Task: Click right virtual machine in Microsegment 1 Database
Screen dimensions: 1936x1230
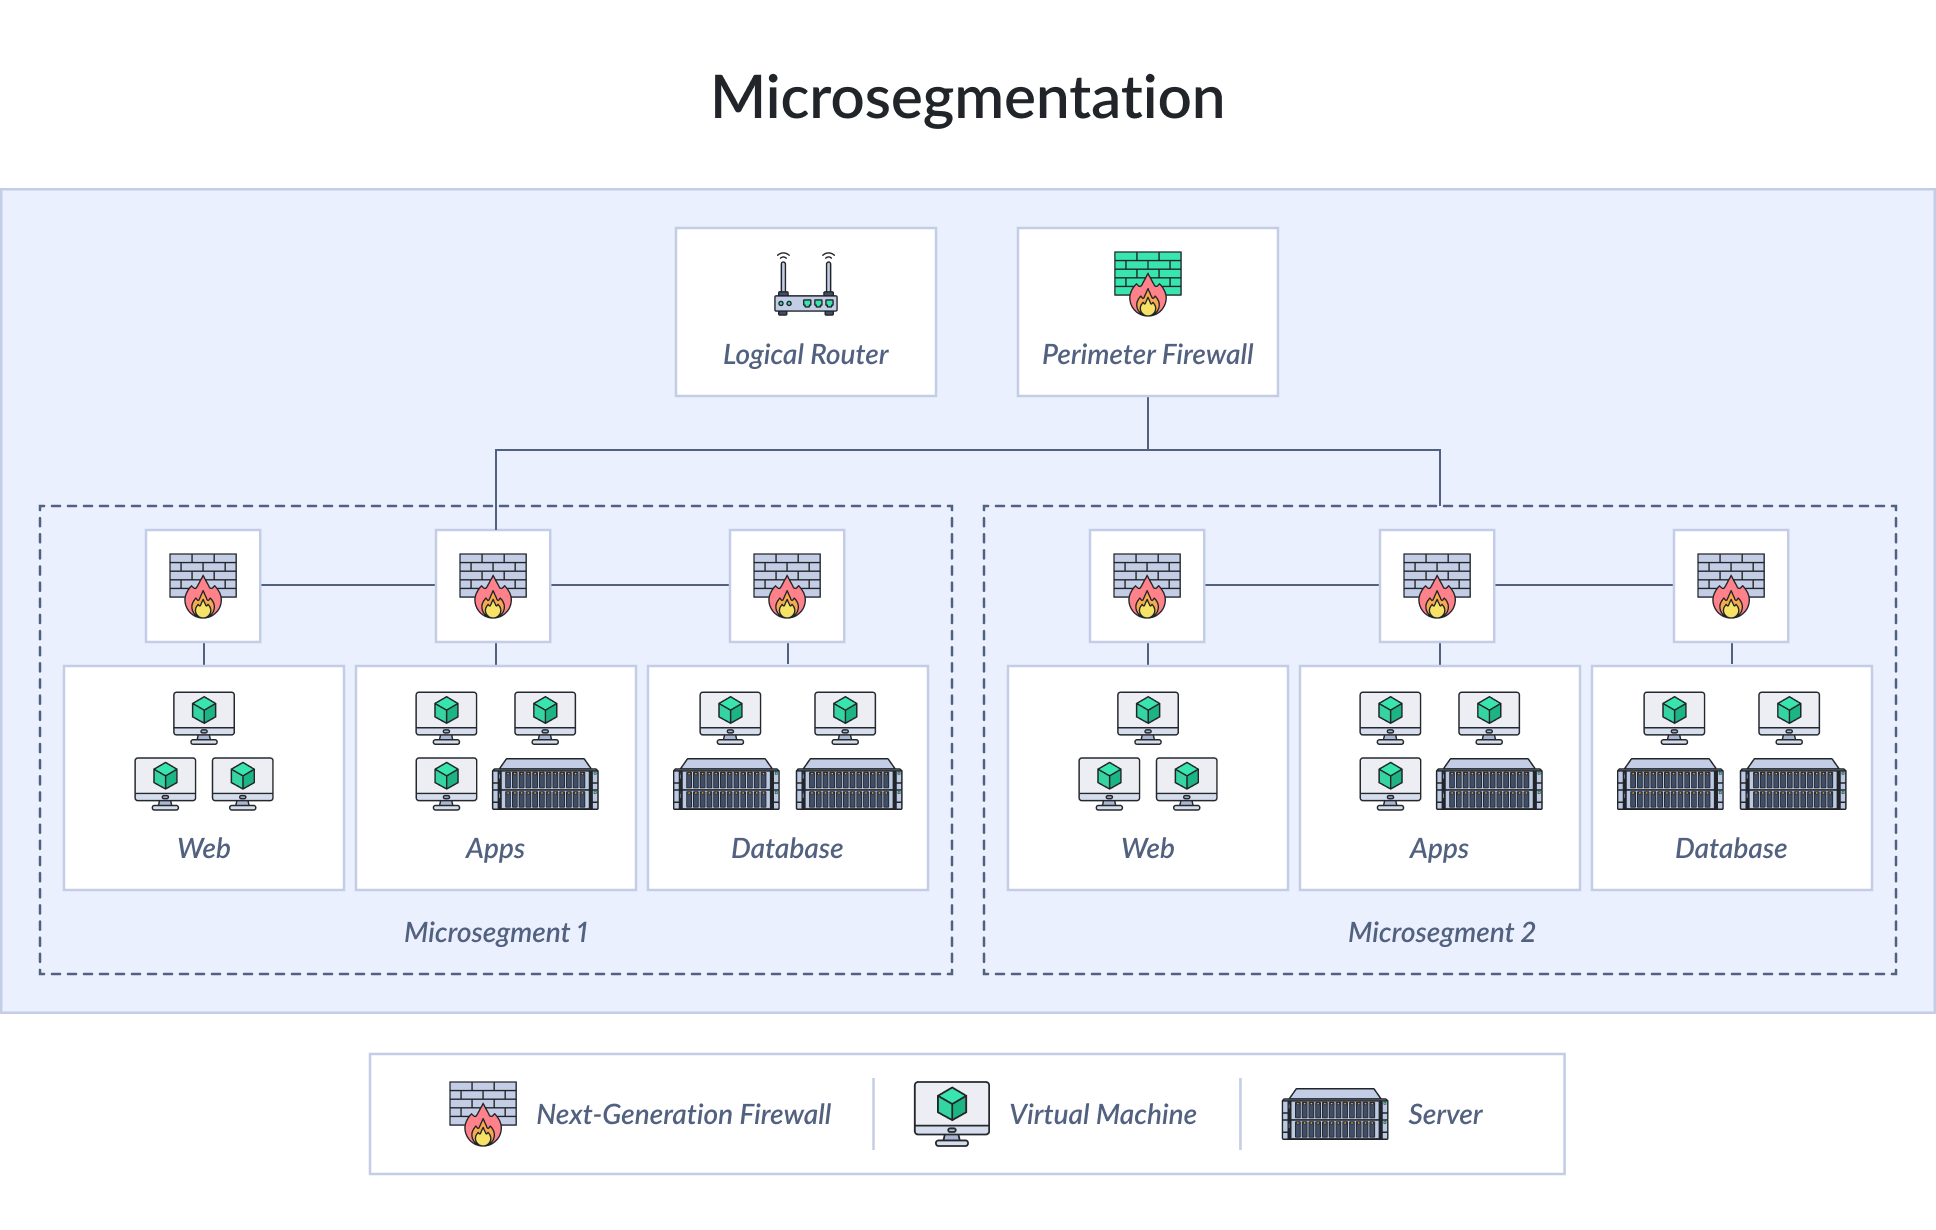Action: pyautogui.click(x=845, y=718)
